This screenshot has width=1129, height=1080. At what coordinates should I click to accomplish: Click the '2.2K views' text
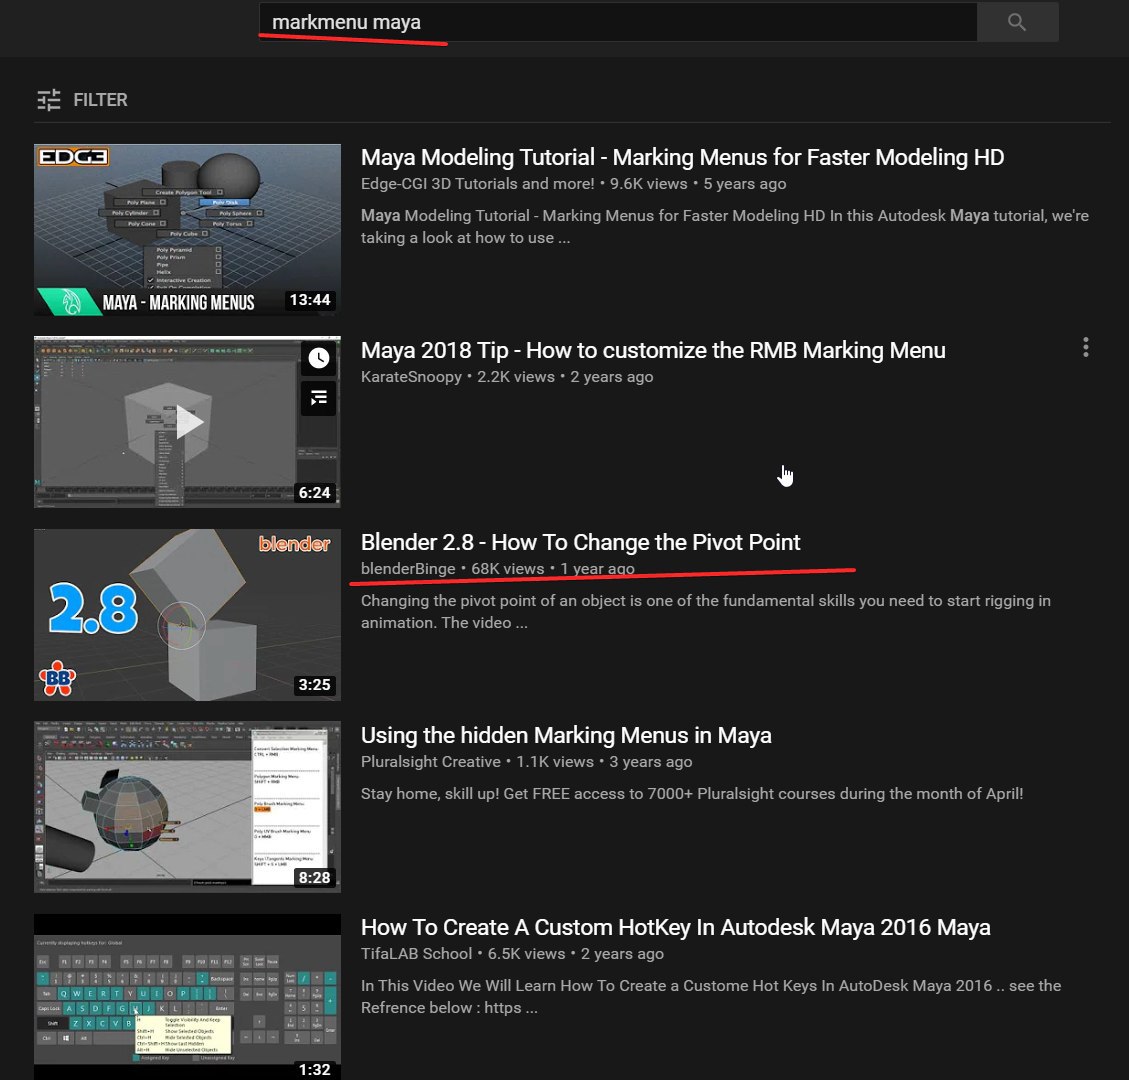pyautogui.click(x=516, y=377)
